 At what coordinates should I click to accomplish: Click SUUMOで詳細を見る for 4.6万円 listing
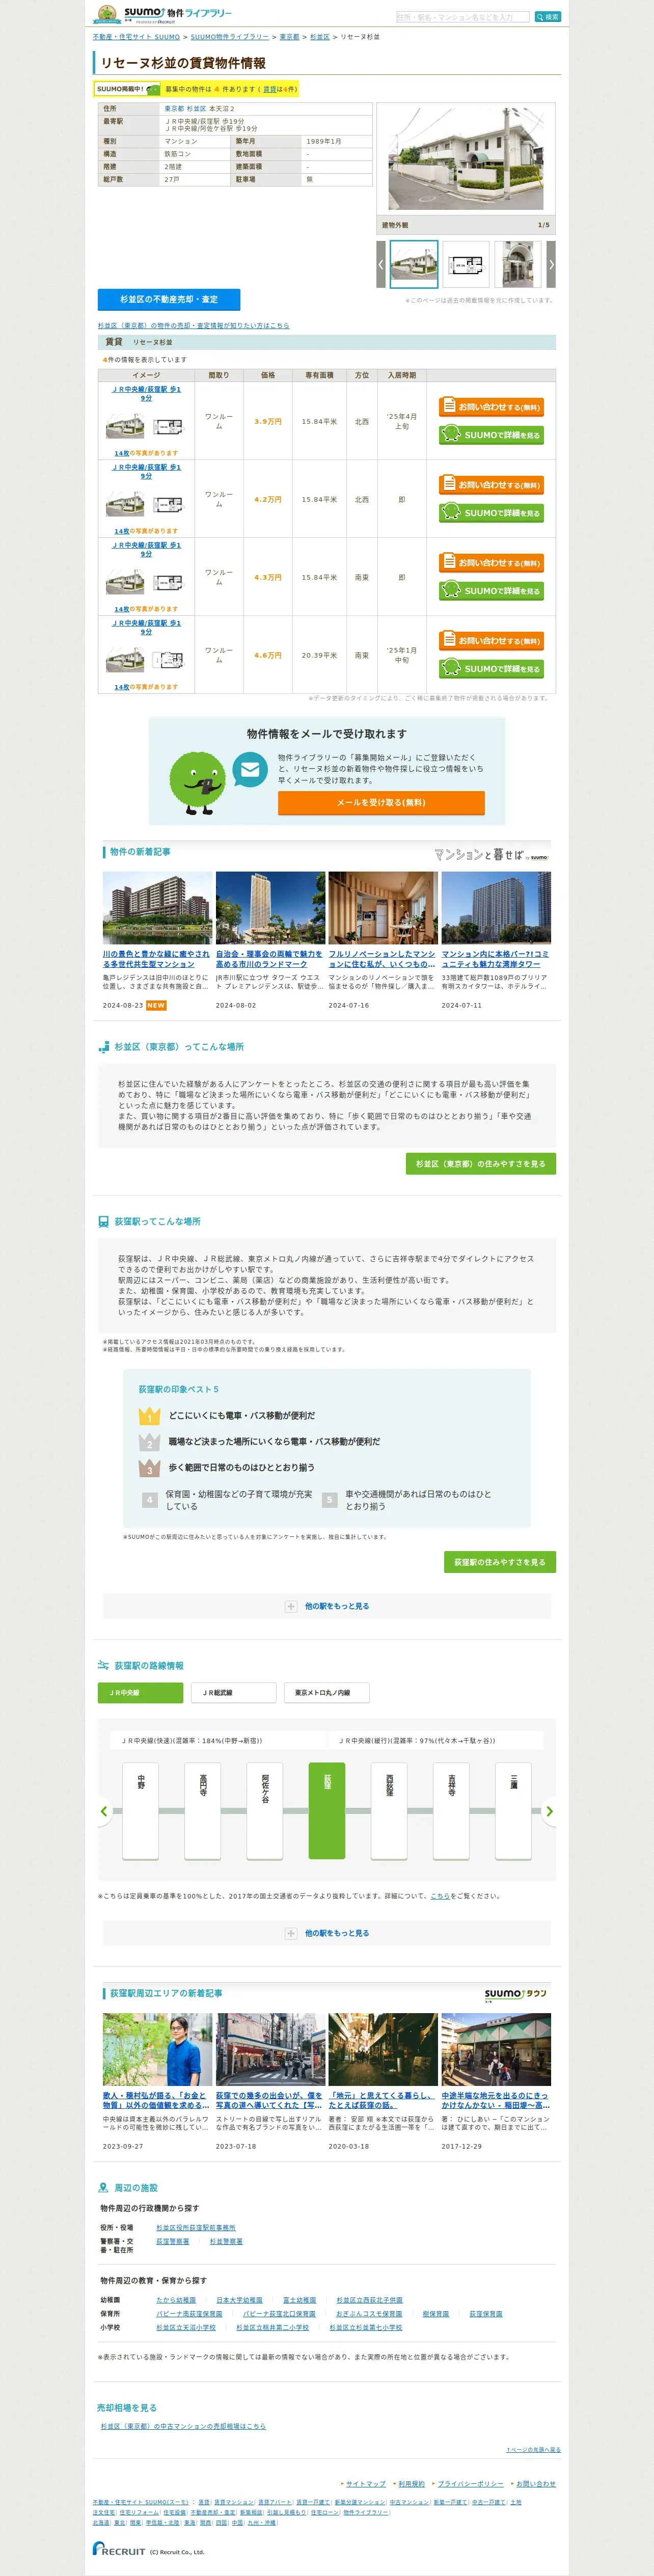click(491, 669)
